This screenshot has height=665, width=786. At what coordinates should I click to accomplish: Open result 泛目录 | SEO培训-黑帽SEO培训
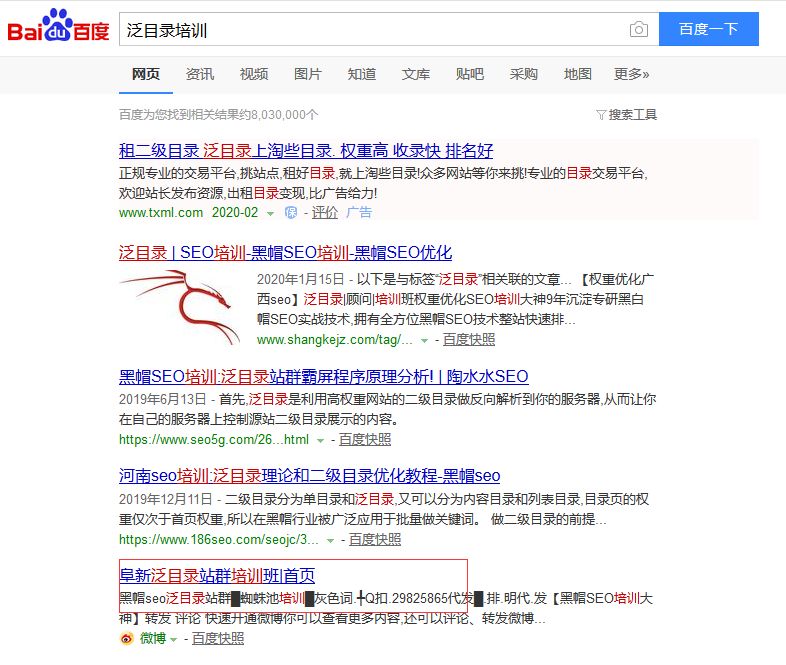285,252
